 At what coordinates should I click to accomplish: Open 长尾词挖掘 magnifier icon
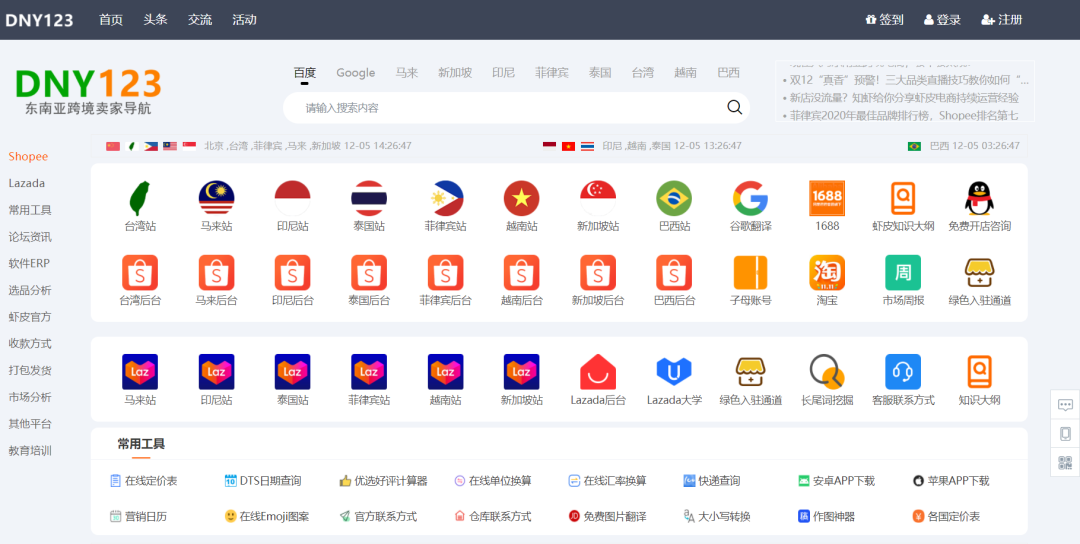click(x=827, y=372)
